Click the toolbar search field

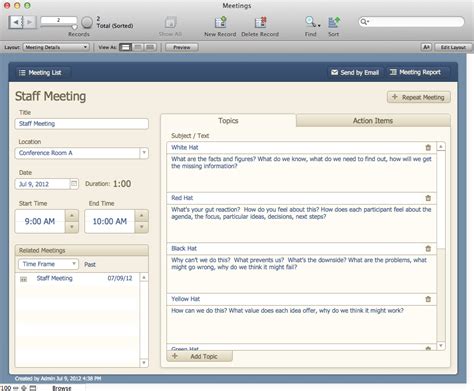tap(411, 22)
